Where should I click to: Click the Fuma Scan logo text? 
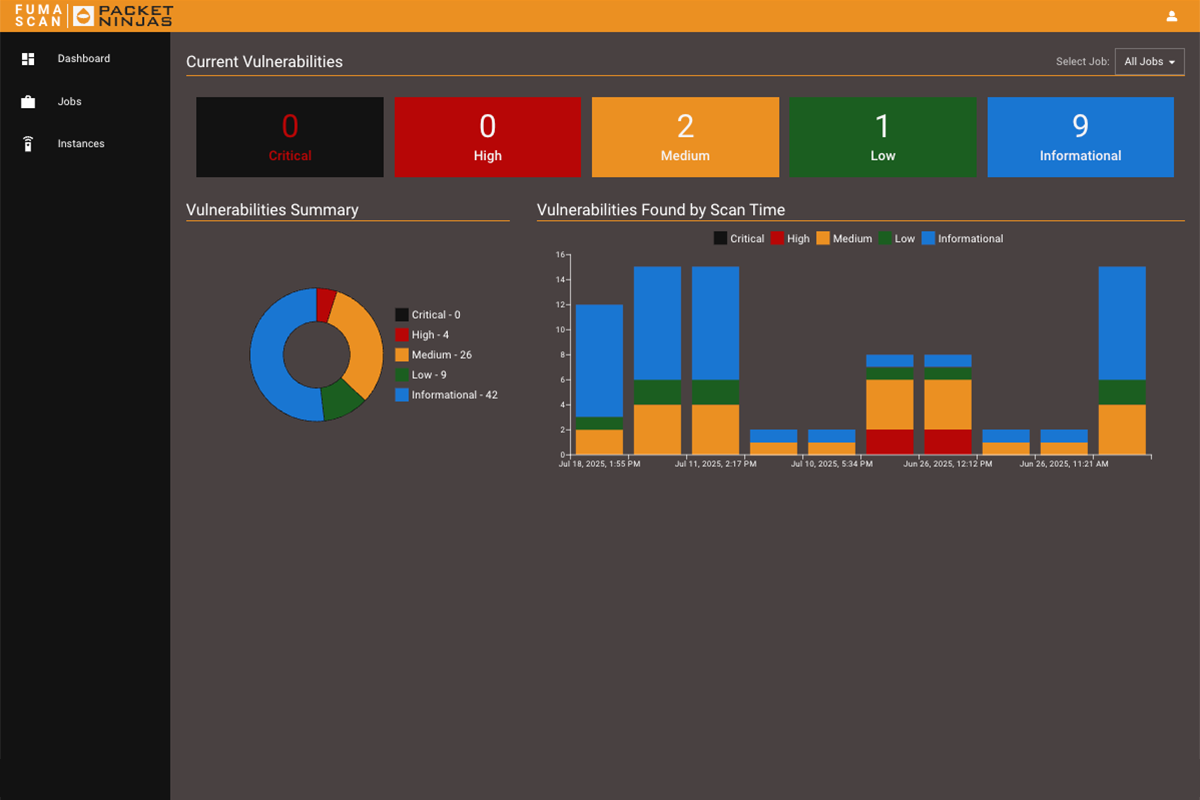pos(38,16)
